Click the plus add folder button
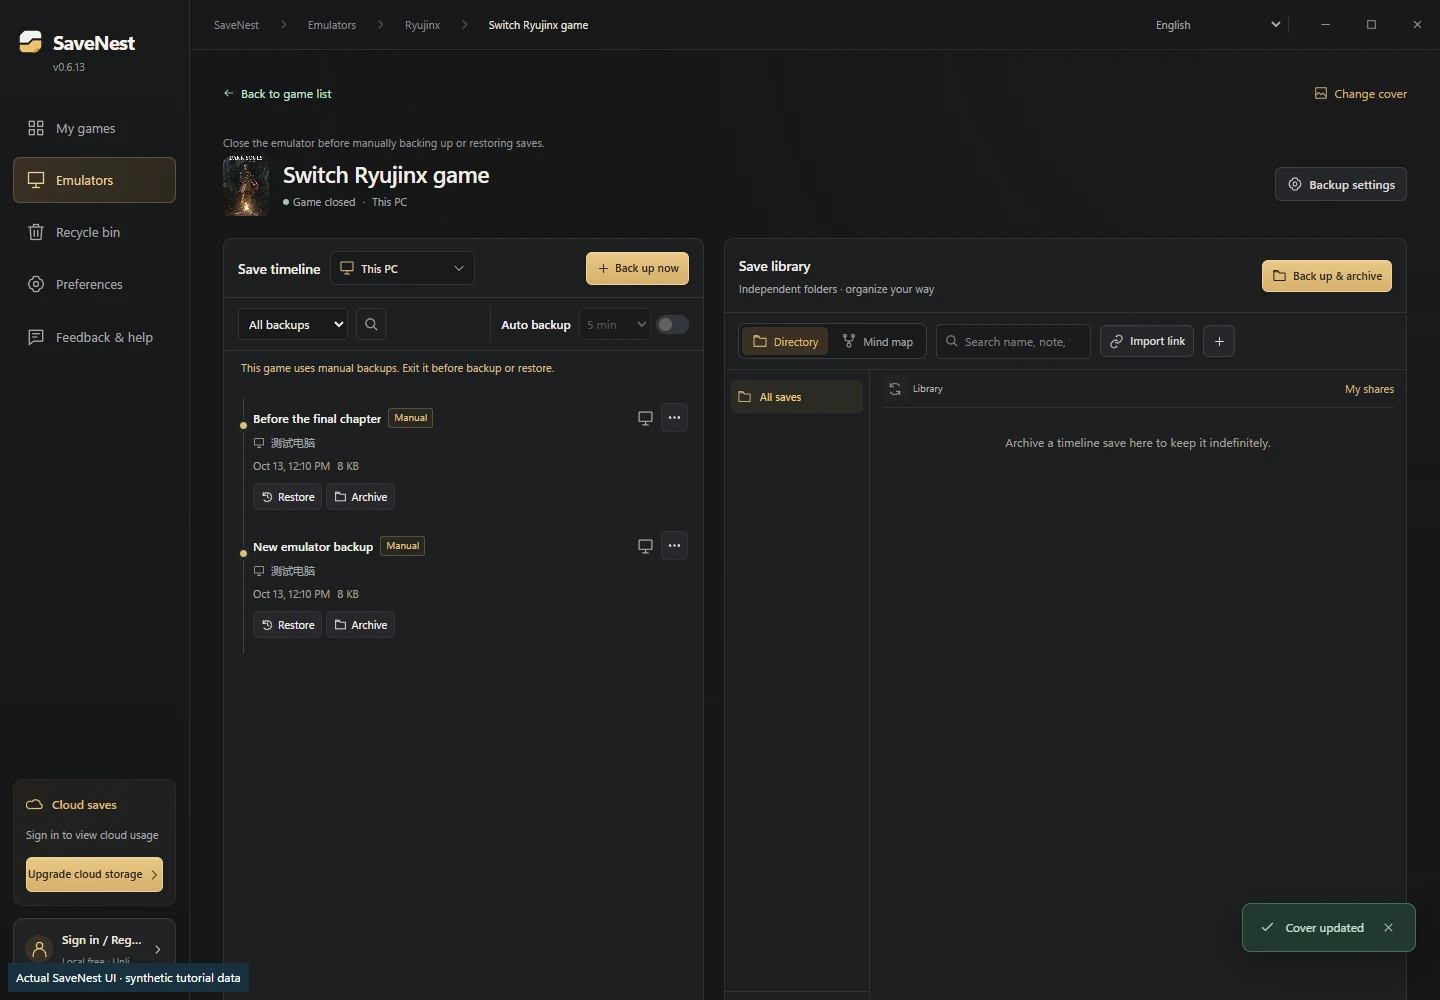This screenshot has height=1000, width=1440. point(1219,341)
